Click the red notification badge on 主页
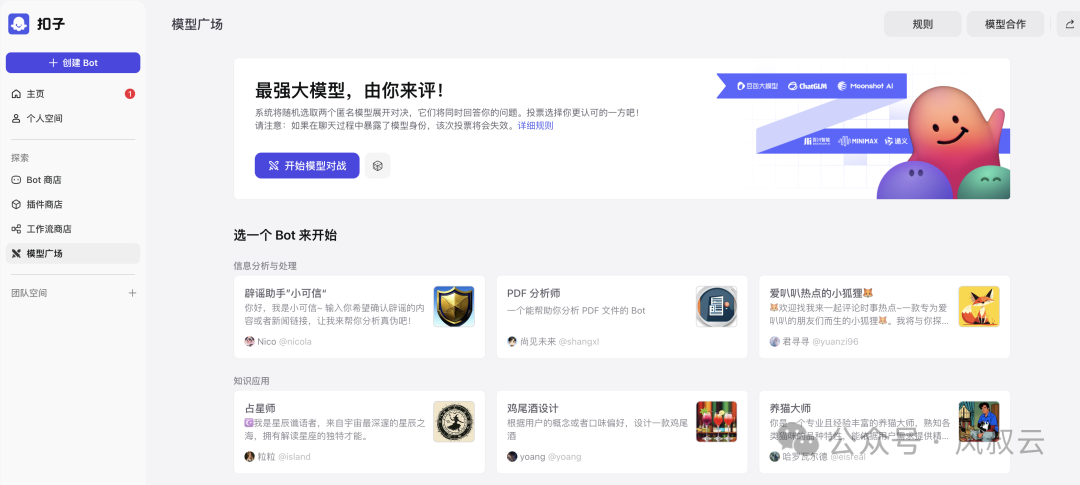1080x485 pixels. click(x=130, y=94)
